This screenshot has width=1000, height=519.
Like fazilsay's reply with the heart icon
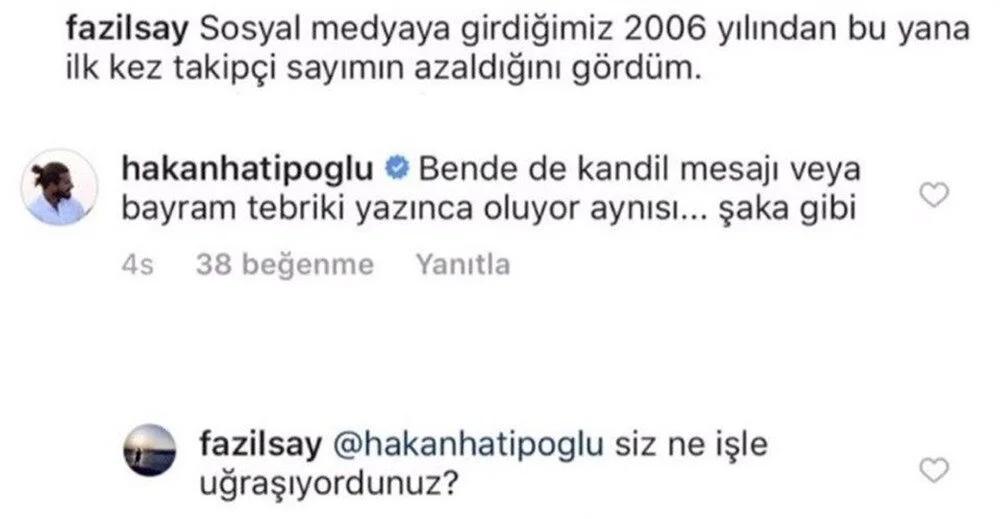(x=934, y=471)
